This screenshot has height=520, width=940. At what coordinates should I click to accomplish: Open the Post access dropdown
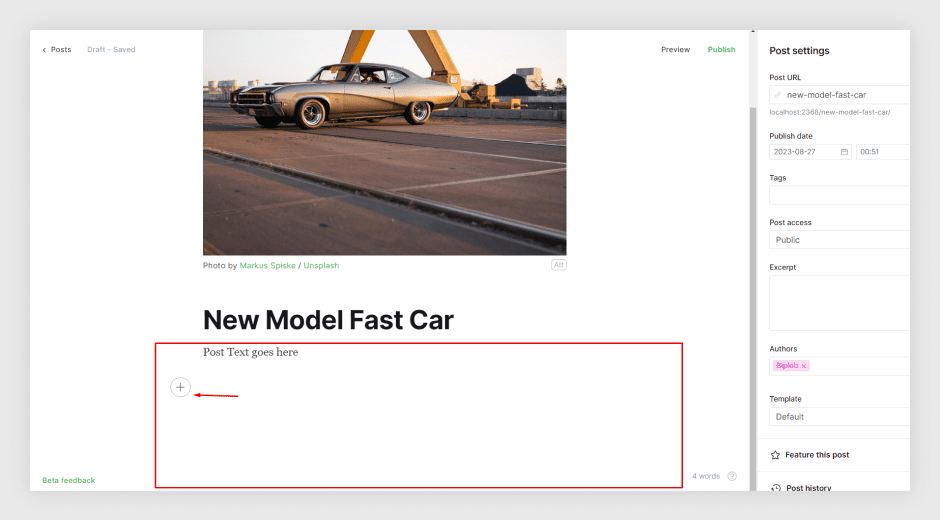click(839, 240)
